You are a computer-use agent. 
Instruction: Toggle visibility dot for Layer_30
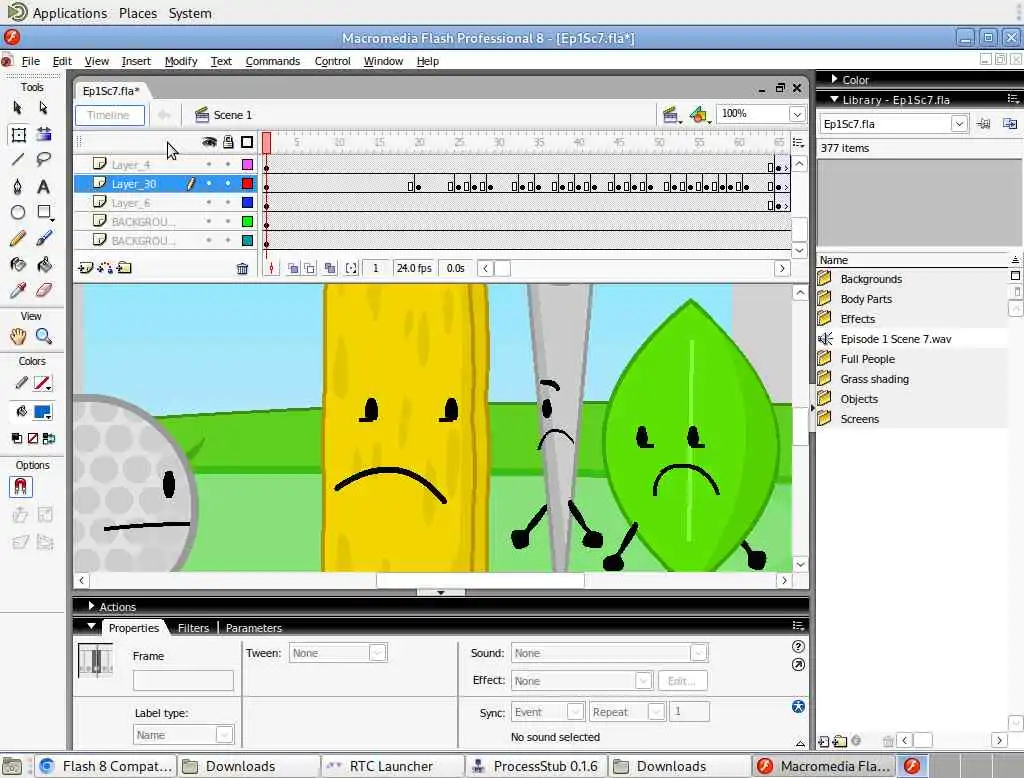click(209, 184)
